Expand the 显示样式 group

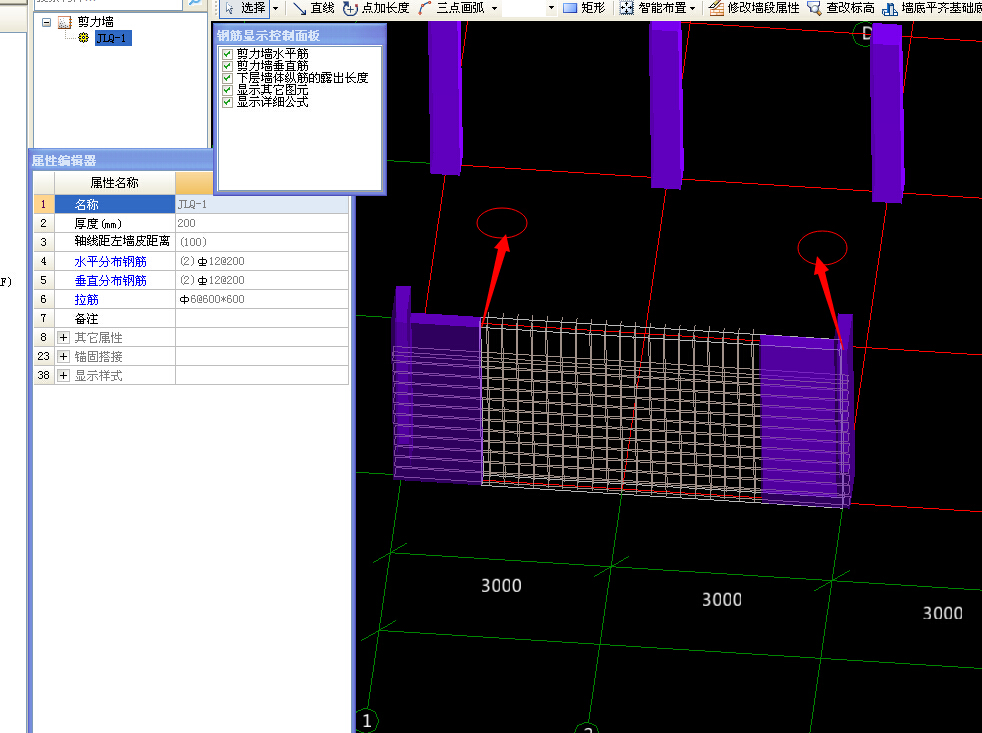coord(63,376)
